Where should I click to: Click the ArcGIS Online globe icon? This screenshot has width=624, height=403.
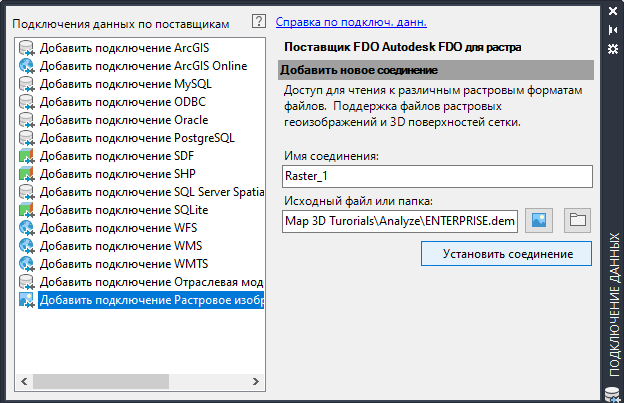pos(27,66)
